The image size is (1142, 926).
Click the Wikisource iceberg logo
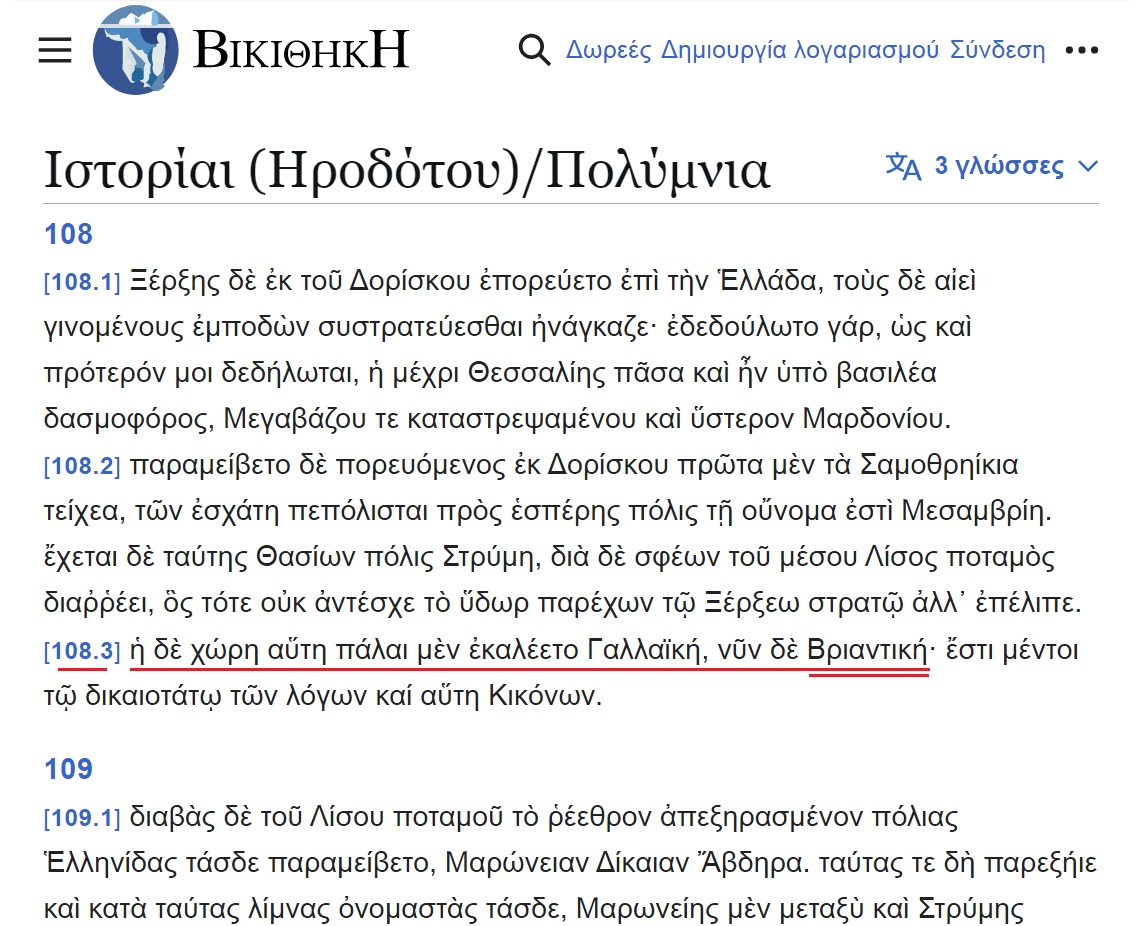[135, 50]
